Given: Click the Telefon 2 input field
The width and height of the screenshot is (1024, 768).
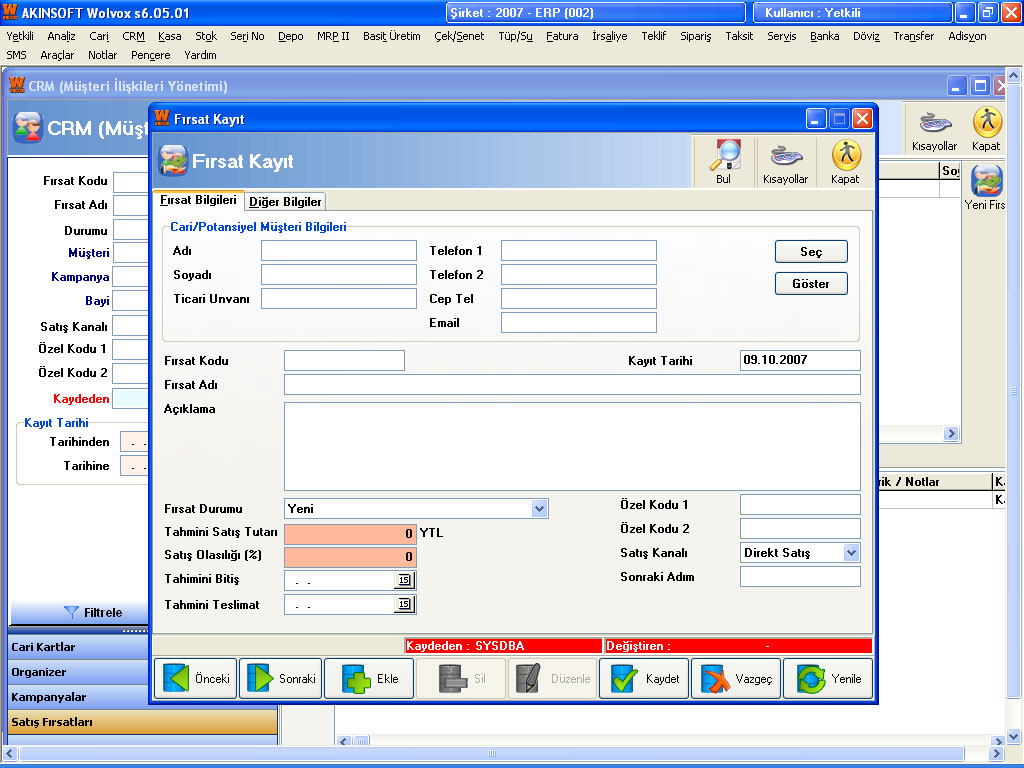Looking at the screenshot, I should click(x=579, y=275).
